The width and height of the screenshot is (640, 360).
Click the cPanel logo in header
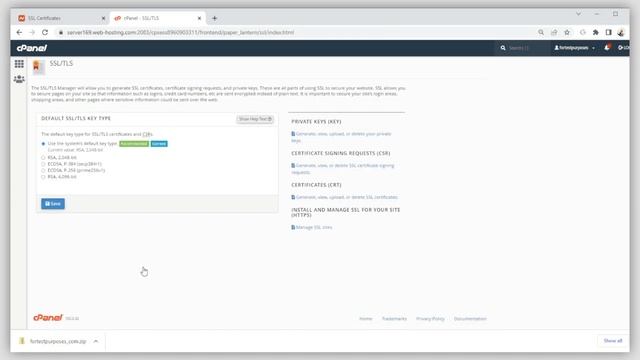pos(32,48)
